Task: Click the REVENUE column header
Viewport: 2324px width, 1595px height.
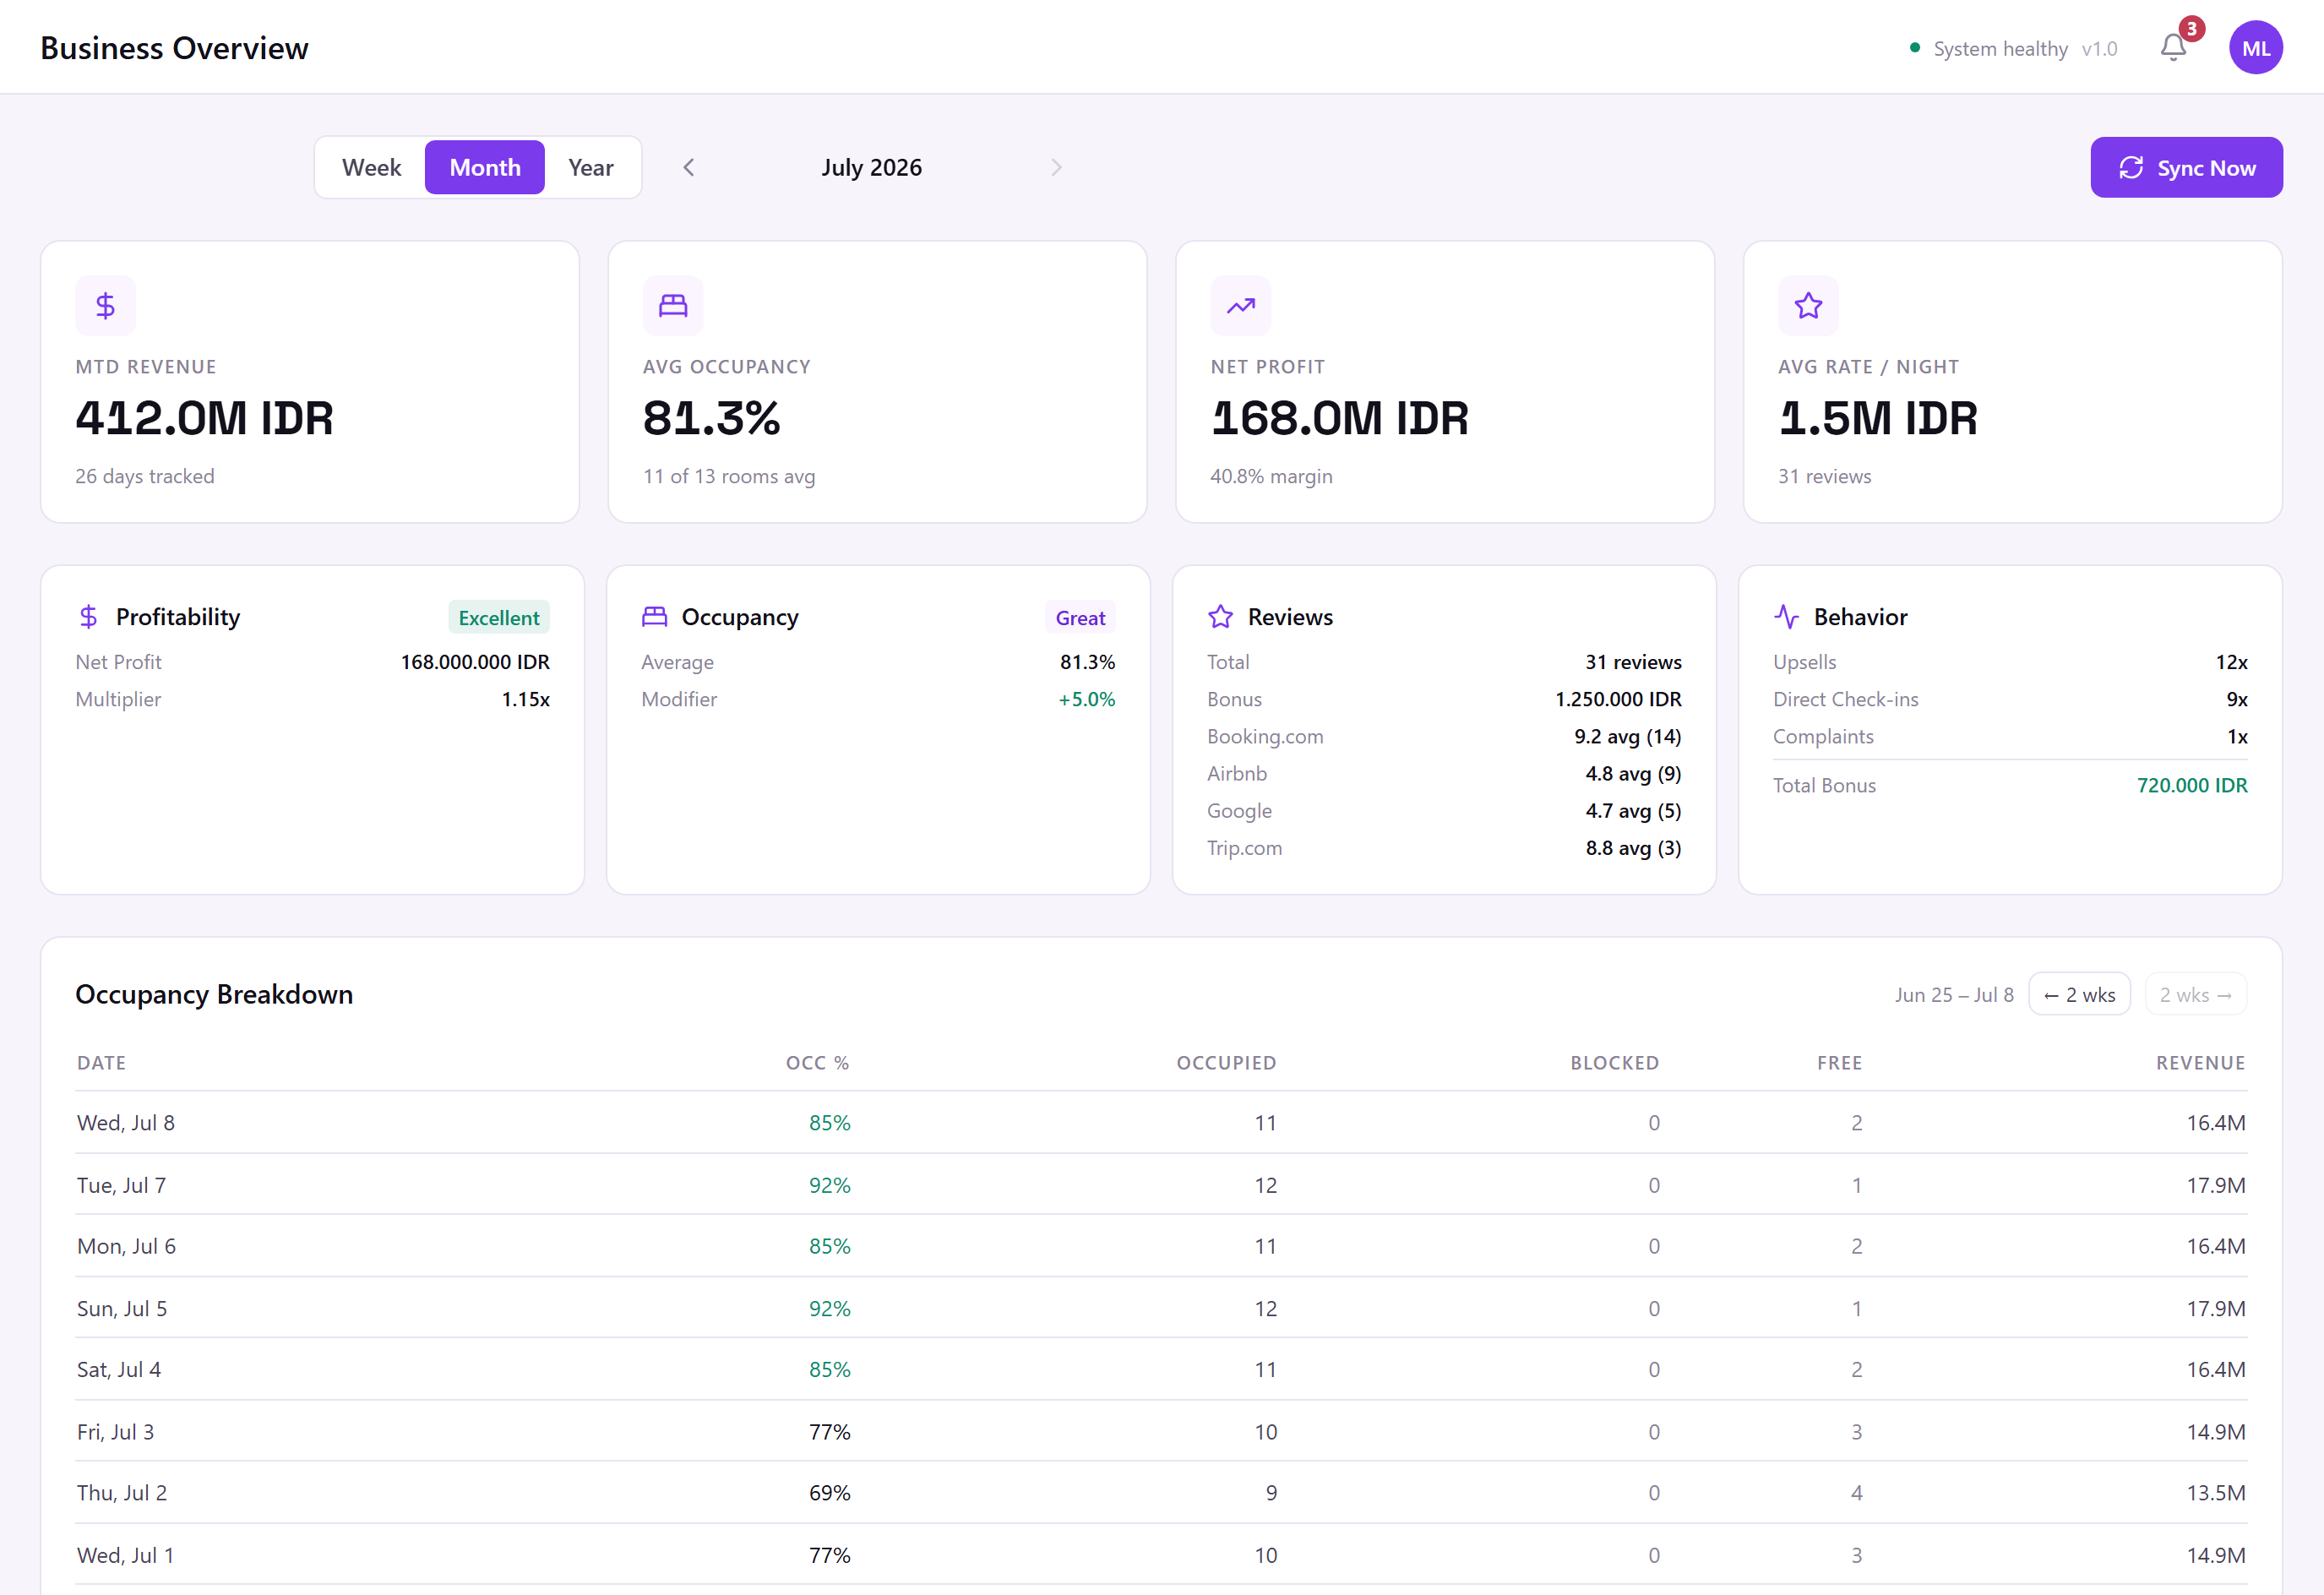Action: pos(2200,1063)
